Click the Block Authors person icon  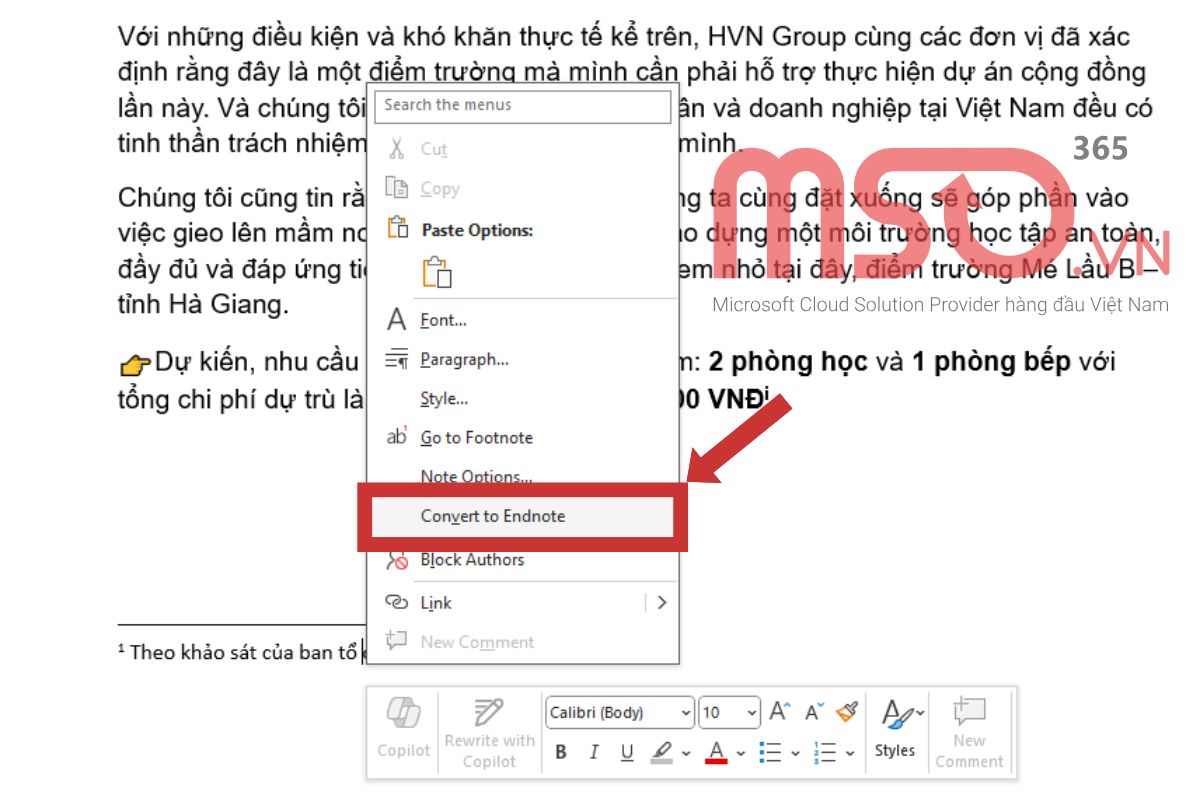click(397, 560)
